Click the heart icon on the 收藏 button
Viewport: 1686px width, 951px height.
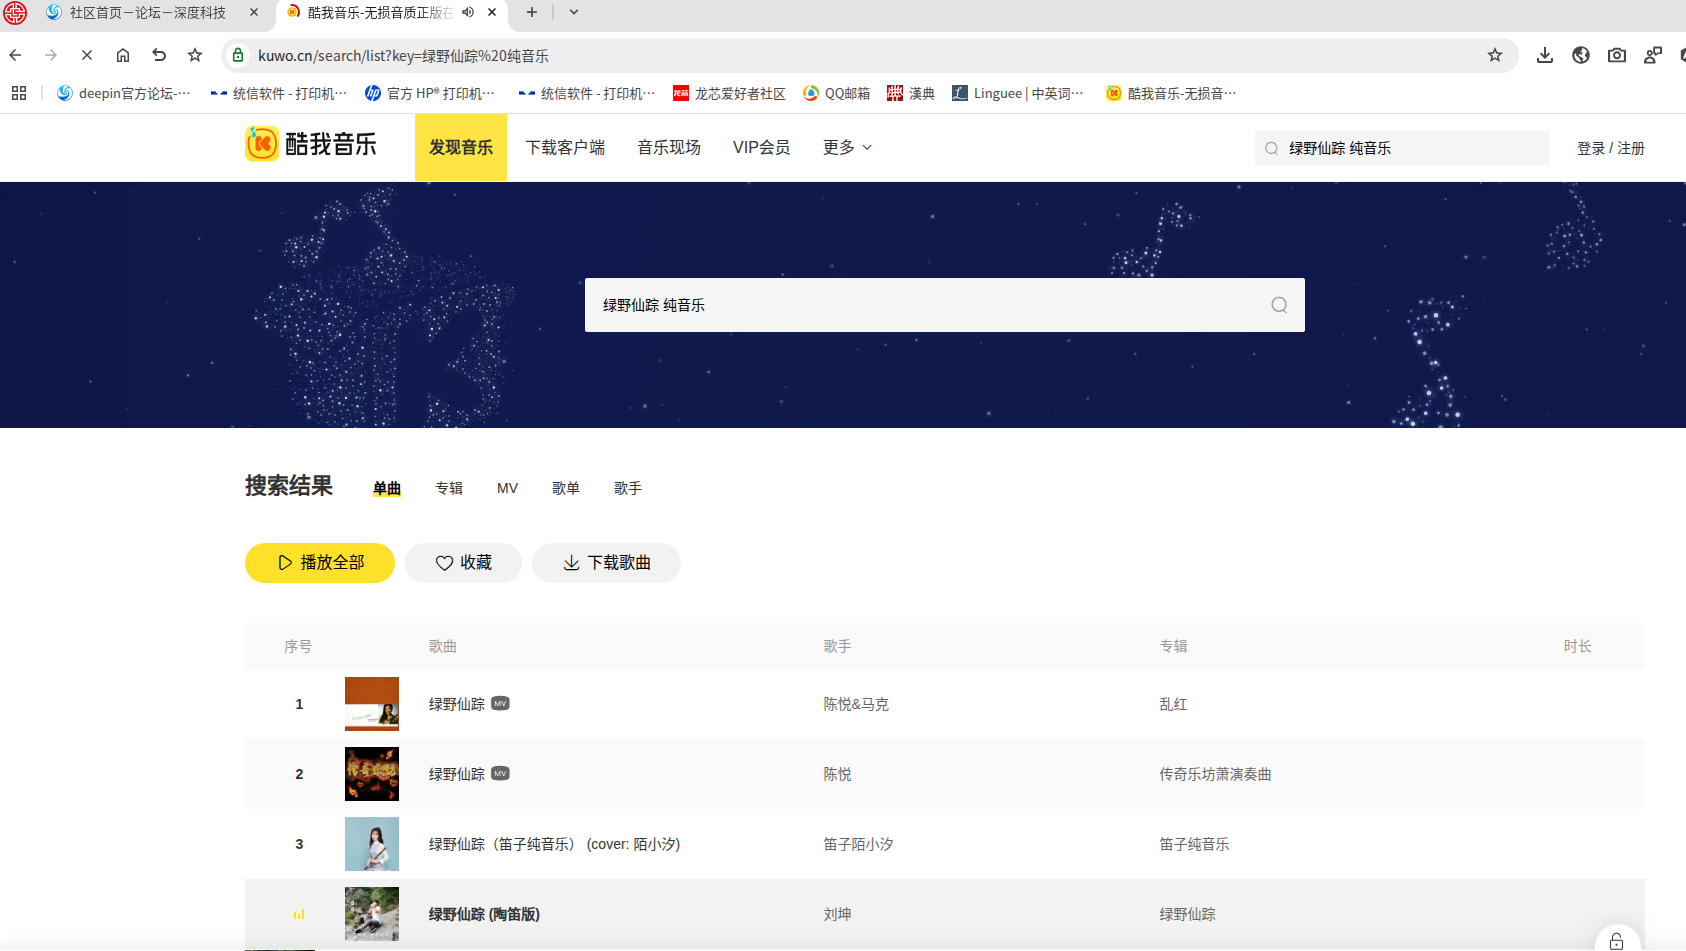(x=444, y=563)
